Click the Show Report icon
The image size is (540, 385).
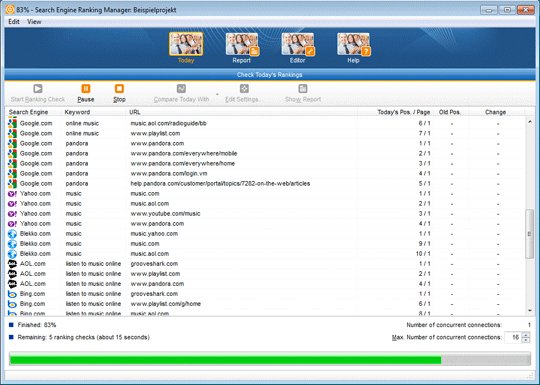click(x=303, y=89)
